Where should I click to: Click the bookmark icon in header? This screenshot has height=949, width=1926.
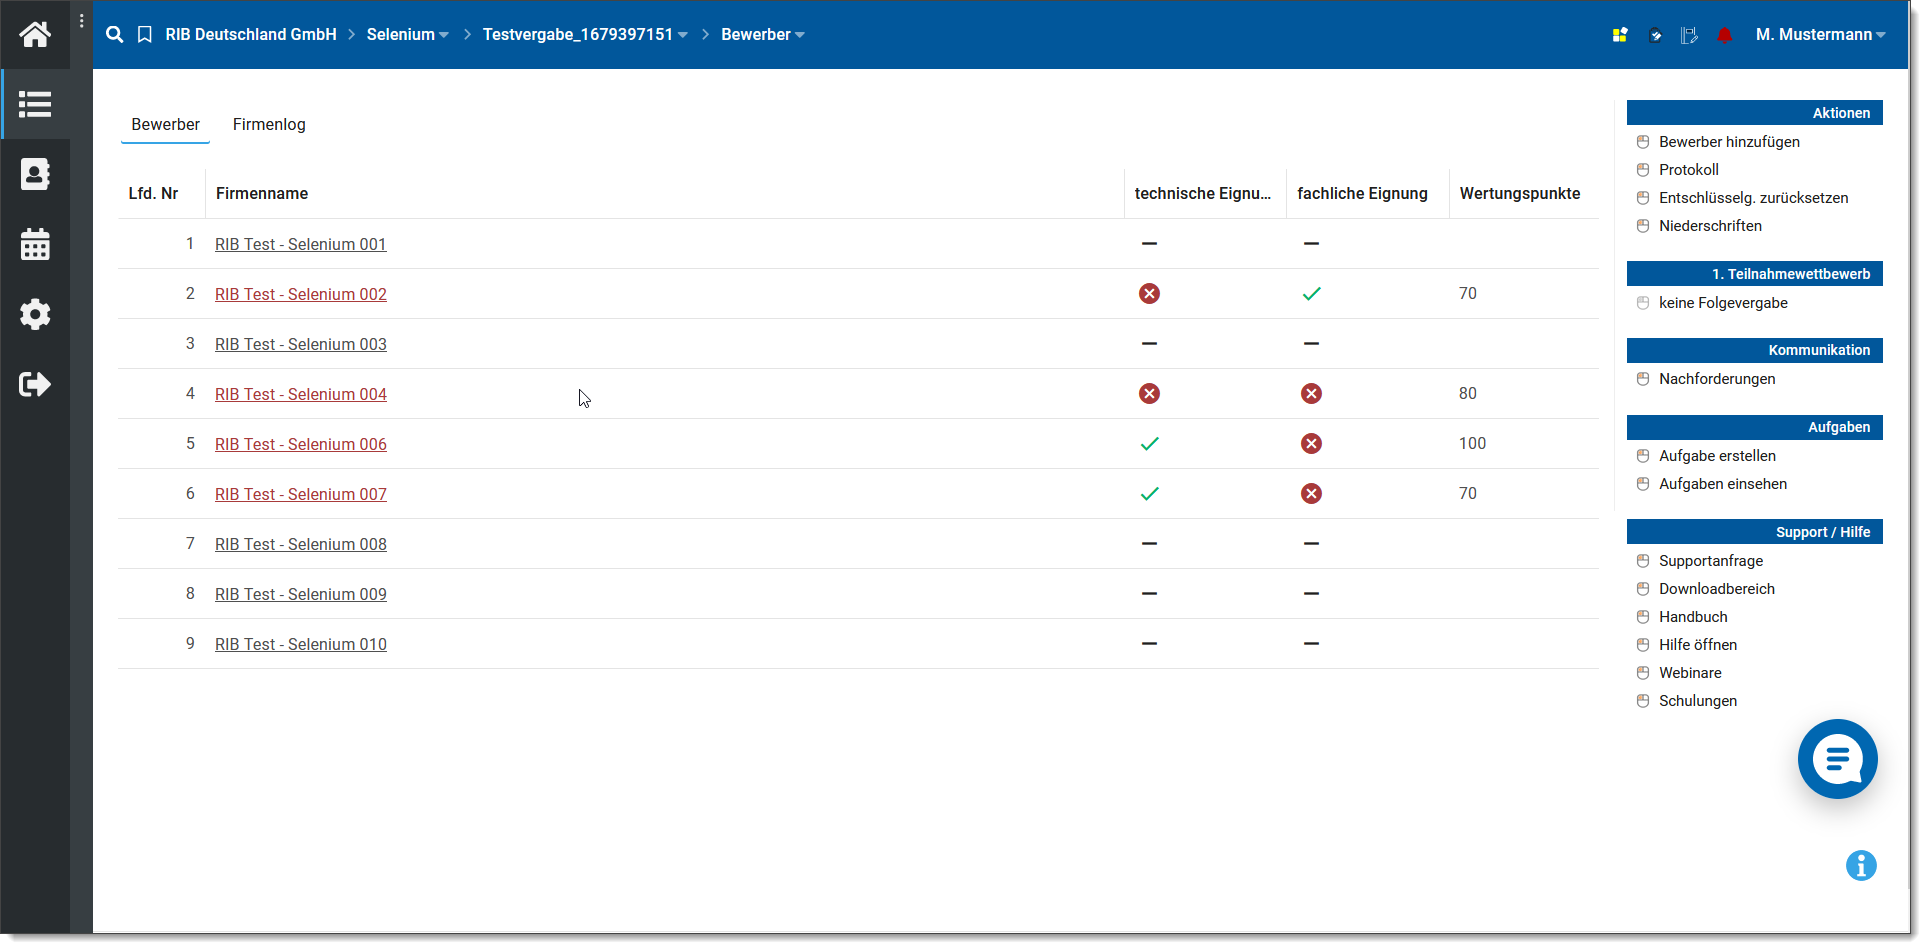click(145, 35)
